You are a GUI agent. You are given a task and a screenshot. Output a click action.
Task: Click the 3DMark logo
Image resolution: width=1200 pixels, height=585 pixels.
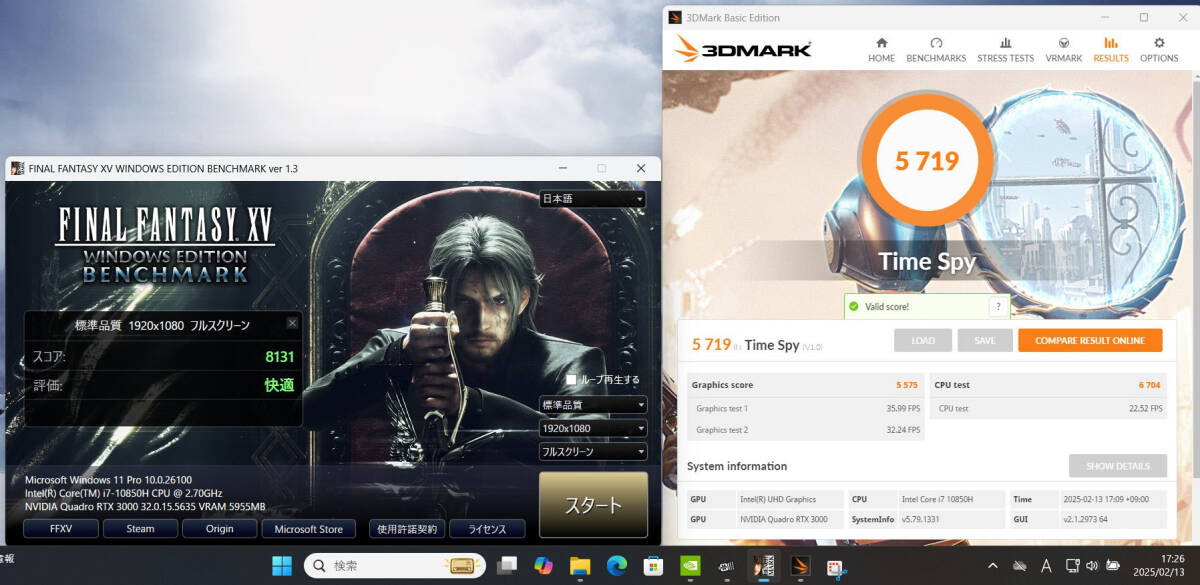742,49
